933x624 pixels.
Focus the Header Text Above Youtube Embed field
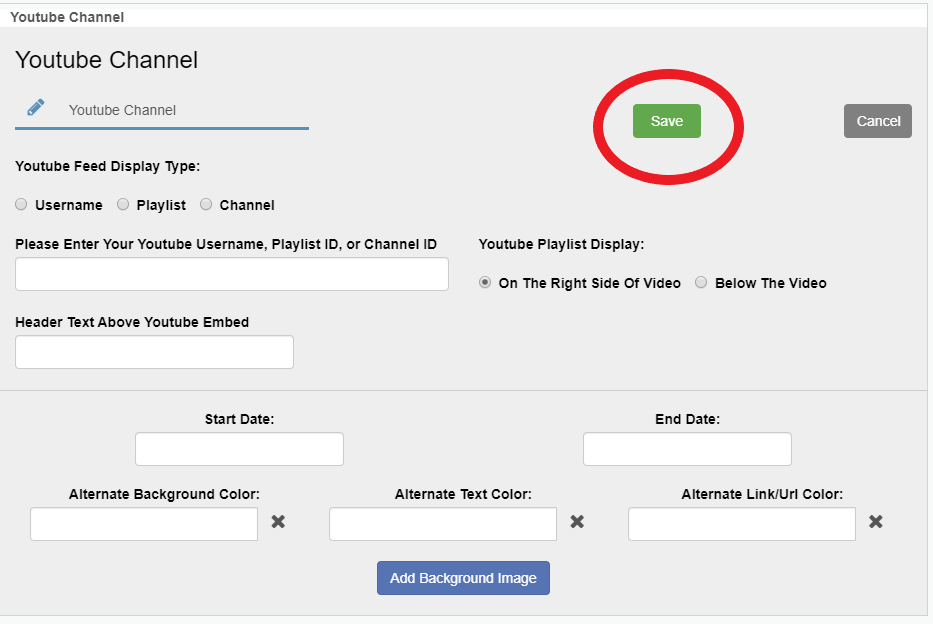(x=154, y=352)
